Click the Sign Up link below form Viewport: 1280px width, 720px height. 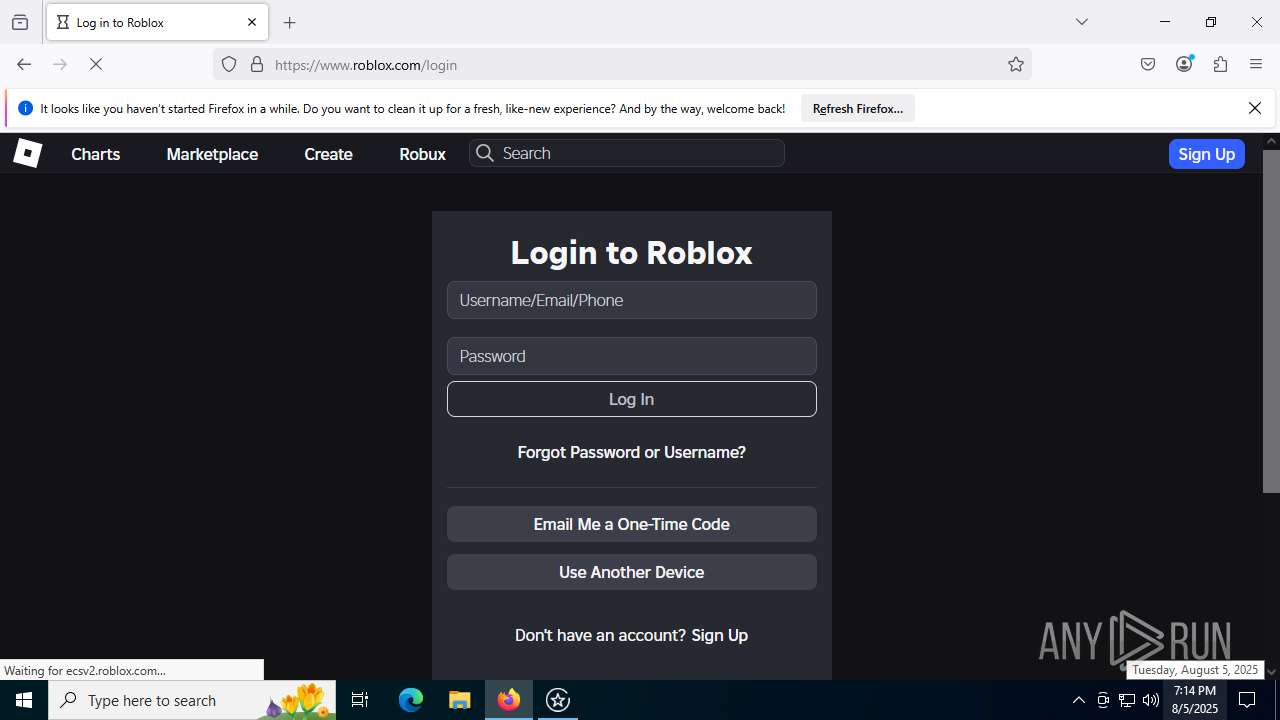[x=720, y=635]
